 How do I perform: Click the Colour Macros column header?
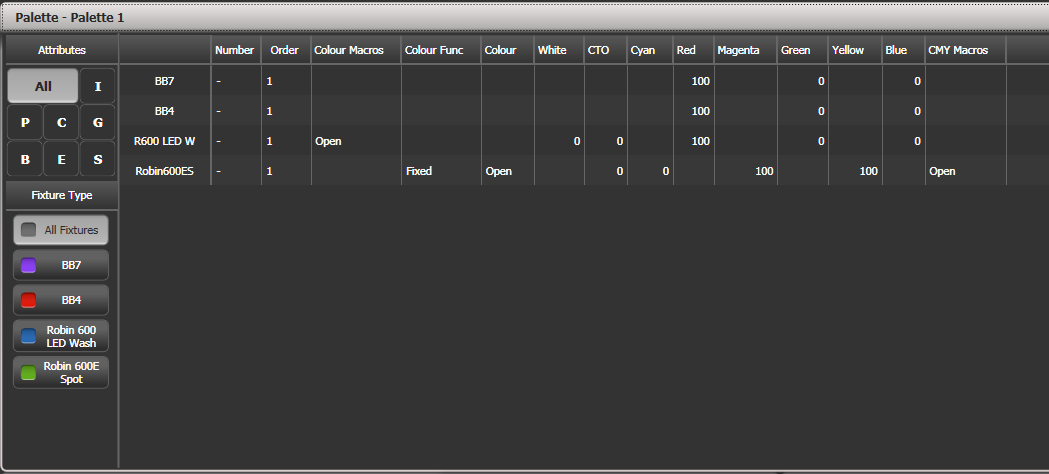coord(356,50)
